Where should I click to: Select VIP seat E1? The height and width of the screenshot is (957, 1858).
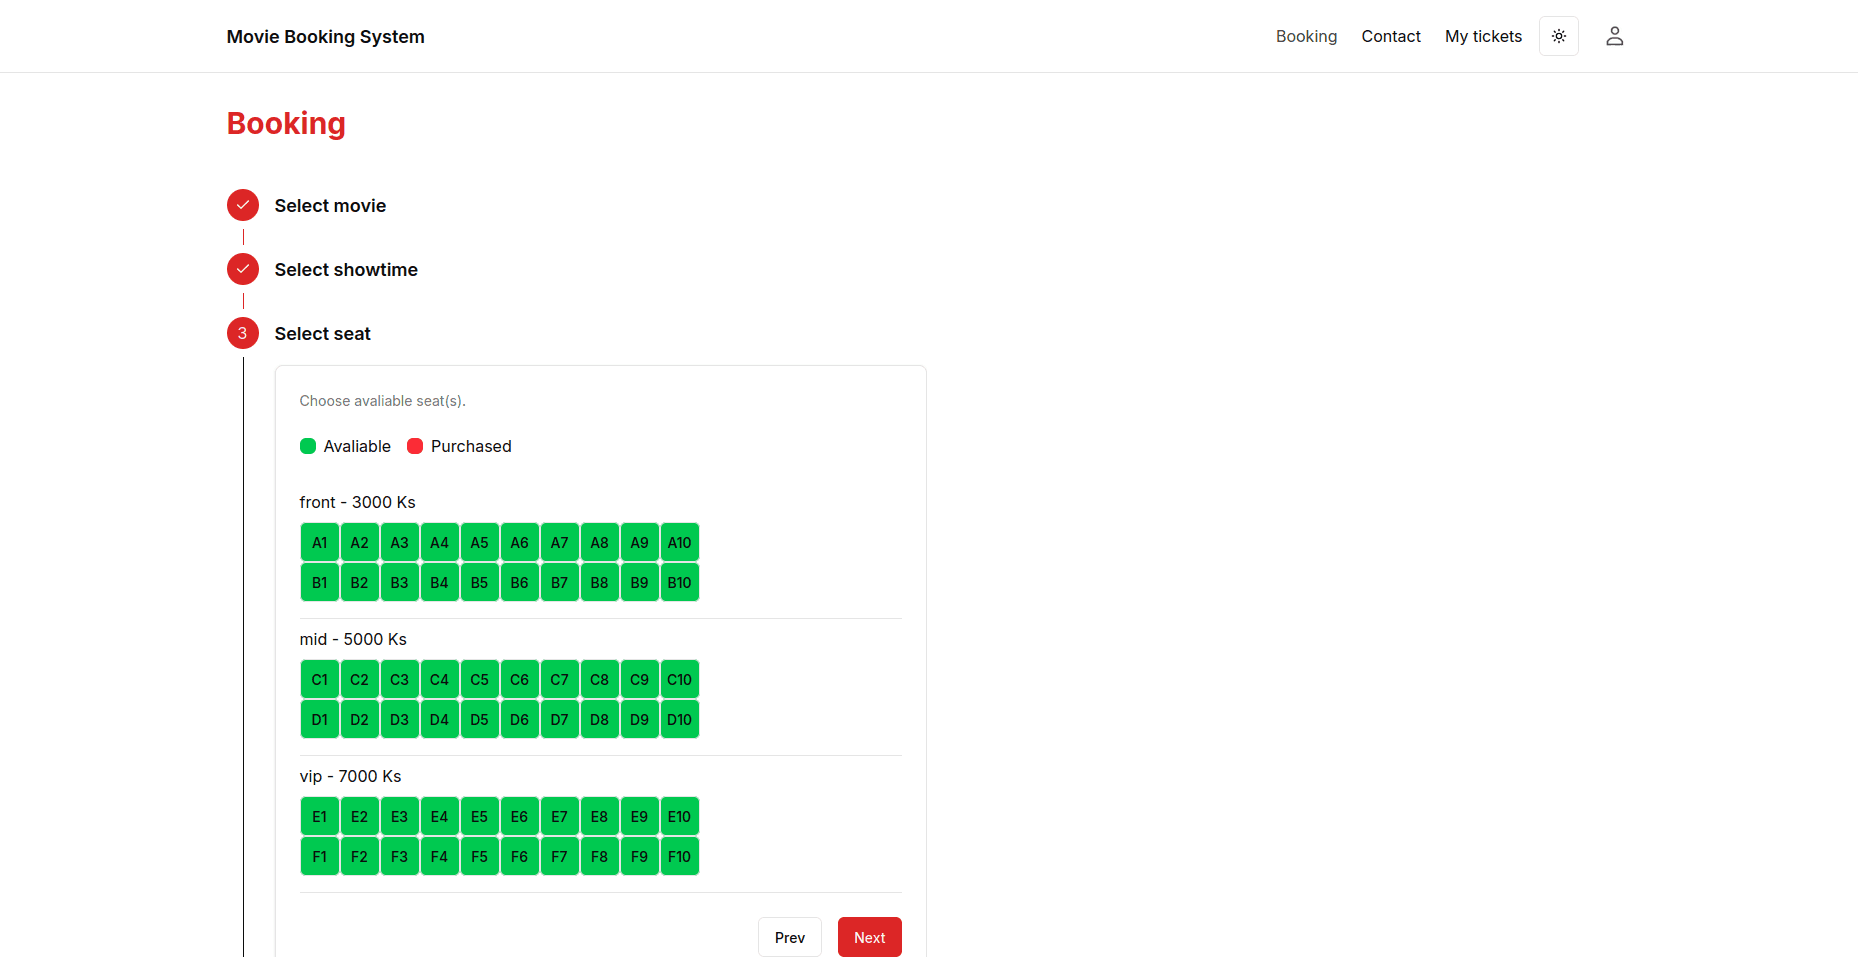[320, 816]
